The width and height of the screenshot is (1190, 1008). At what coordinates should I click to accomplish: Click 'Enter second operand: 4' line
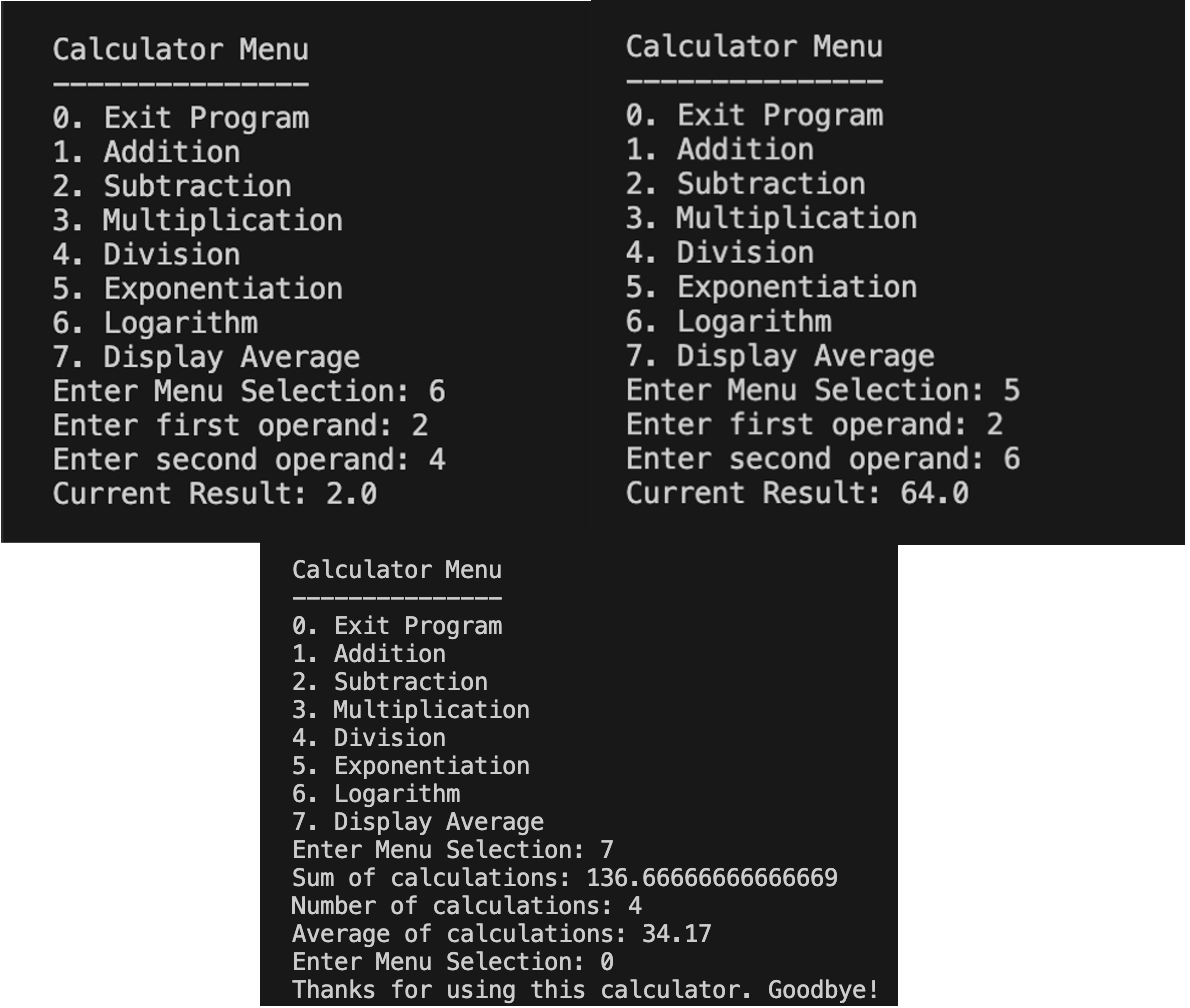point(249,460)
